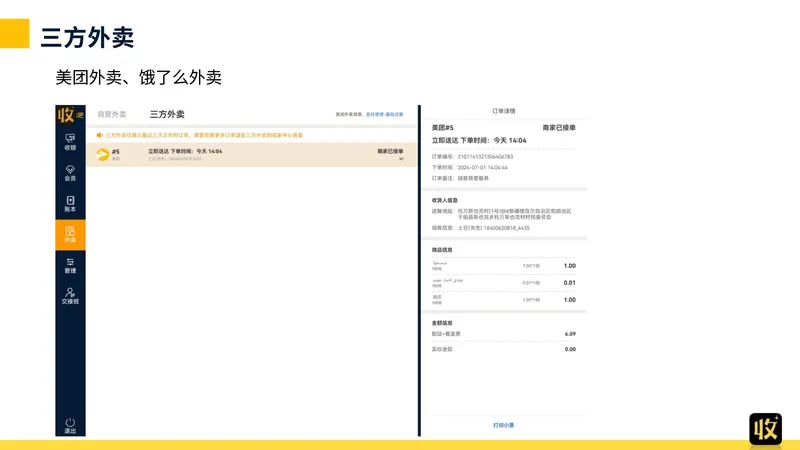Click the 订单详情 panel header

[x=504, y=111]
